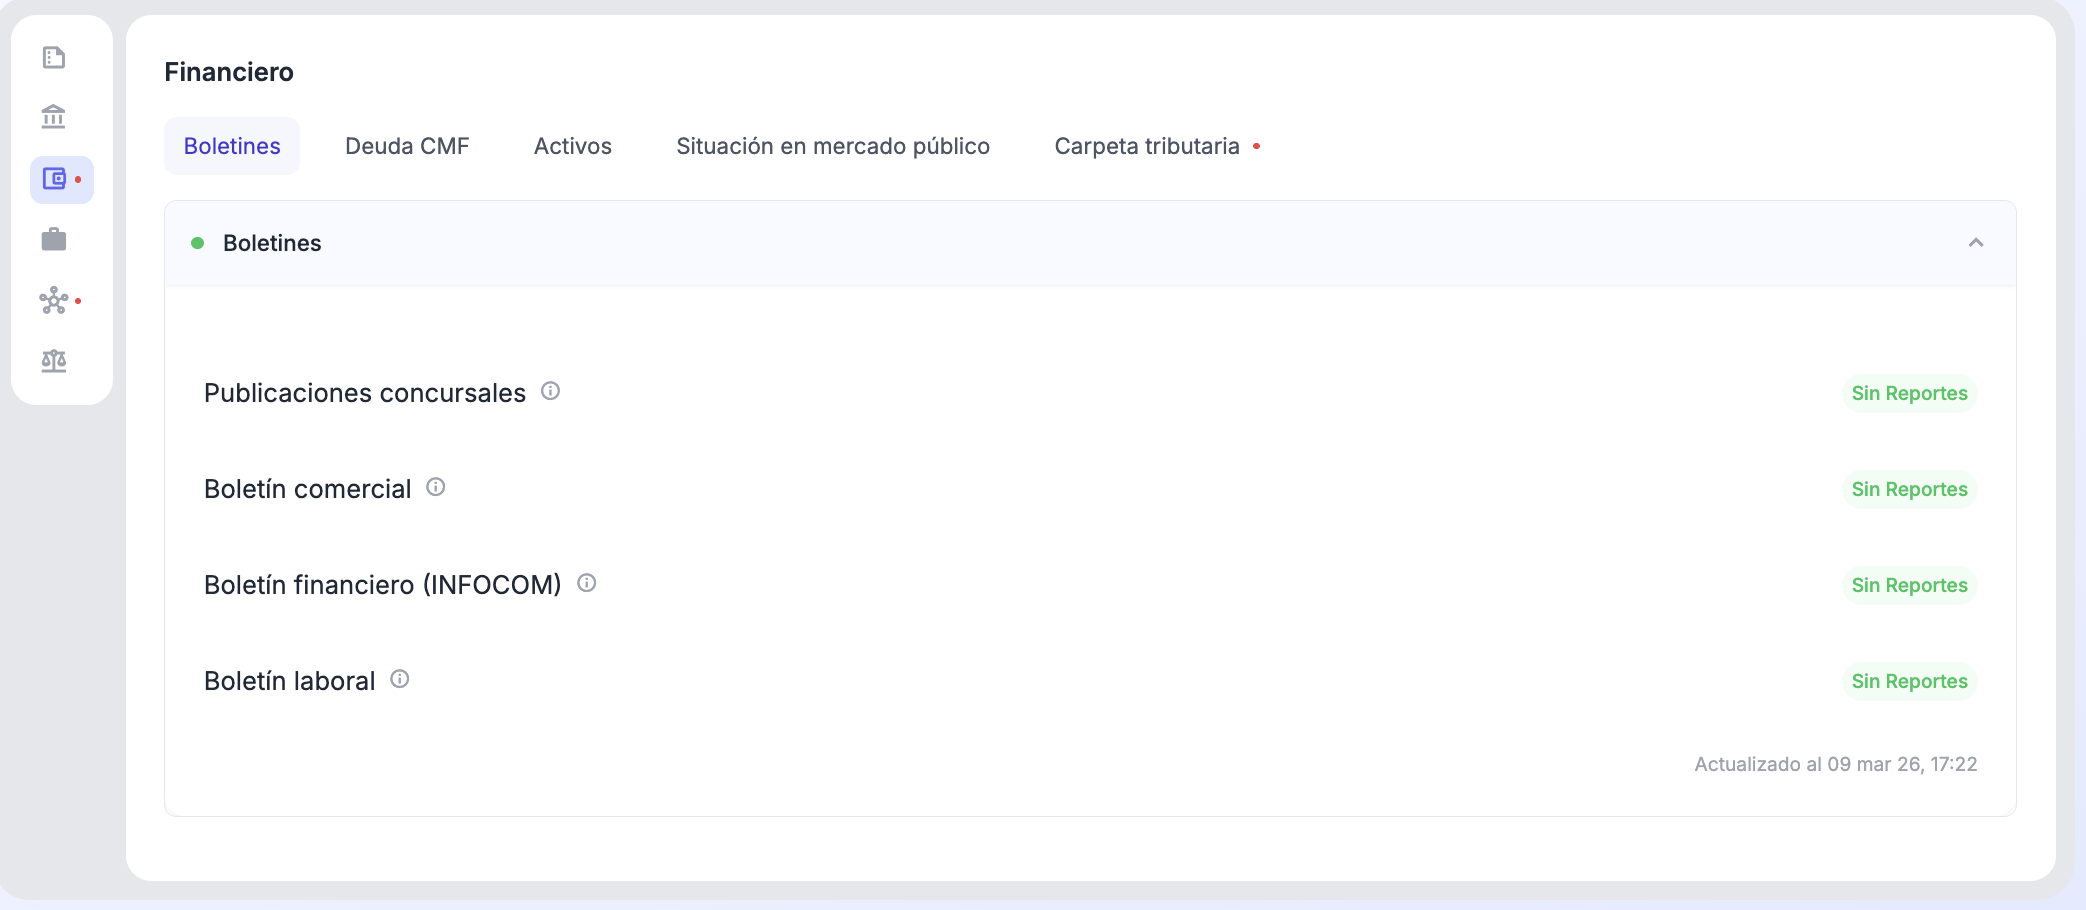The height and width of the screenshot is (910, 2086).
Task: Open the Carpeta tributaria tab
Action: click(x=1147, y=146)
